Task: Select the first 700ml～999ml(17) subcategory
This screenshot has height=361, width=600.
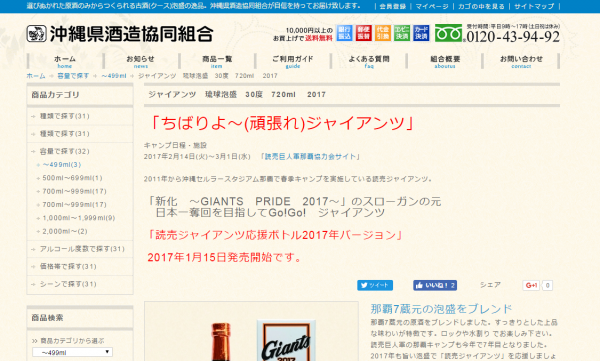Action: (x=74, y=191)
